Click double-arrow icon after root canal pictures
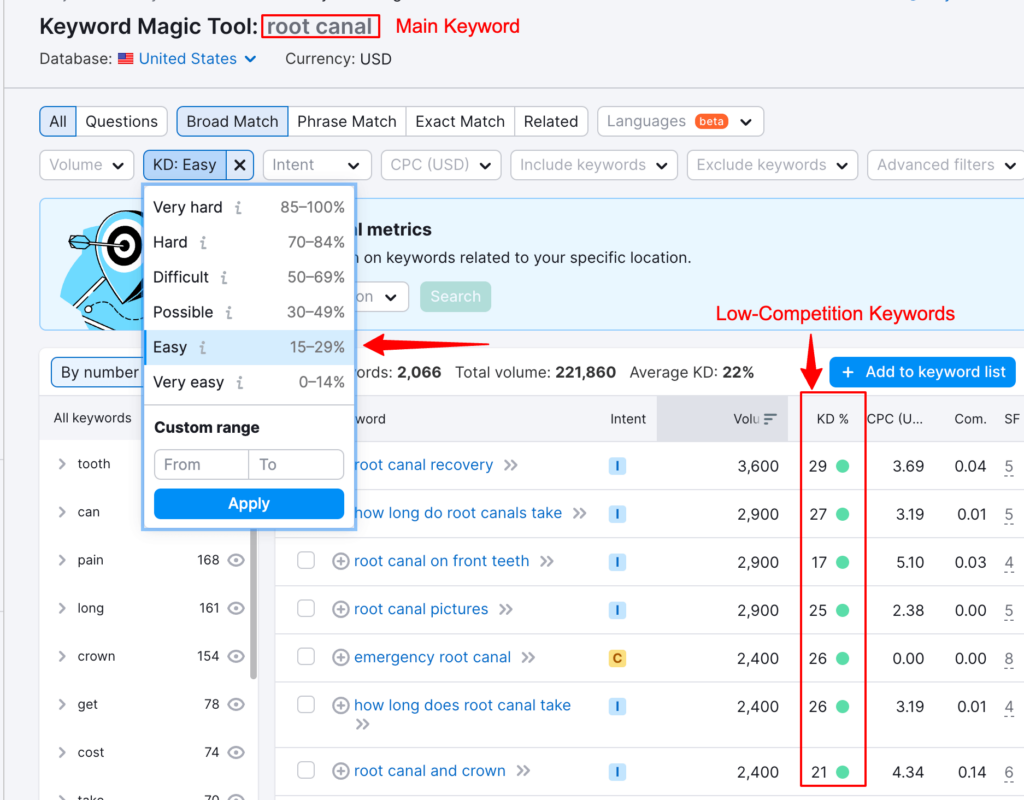1024x800 pixels. tap(505, 609)
